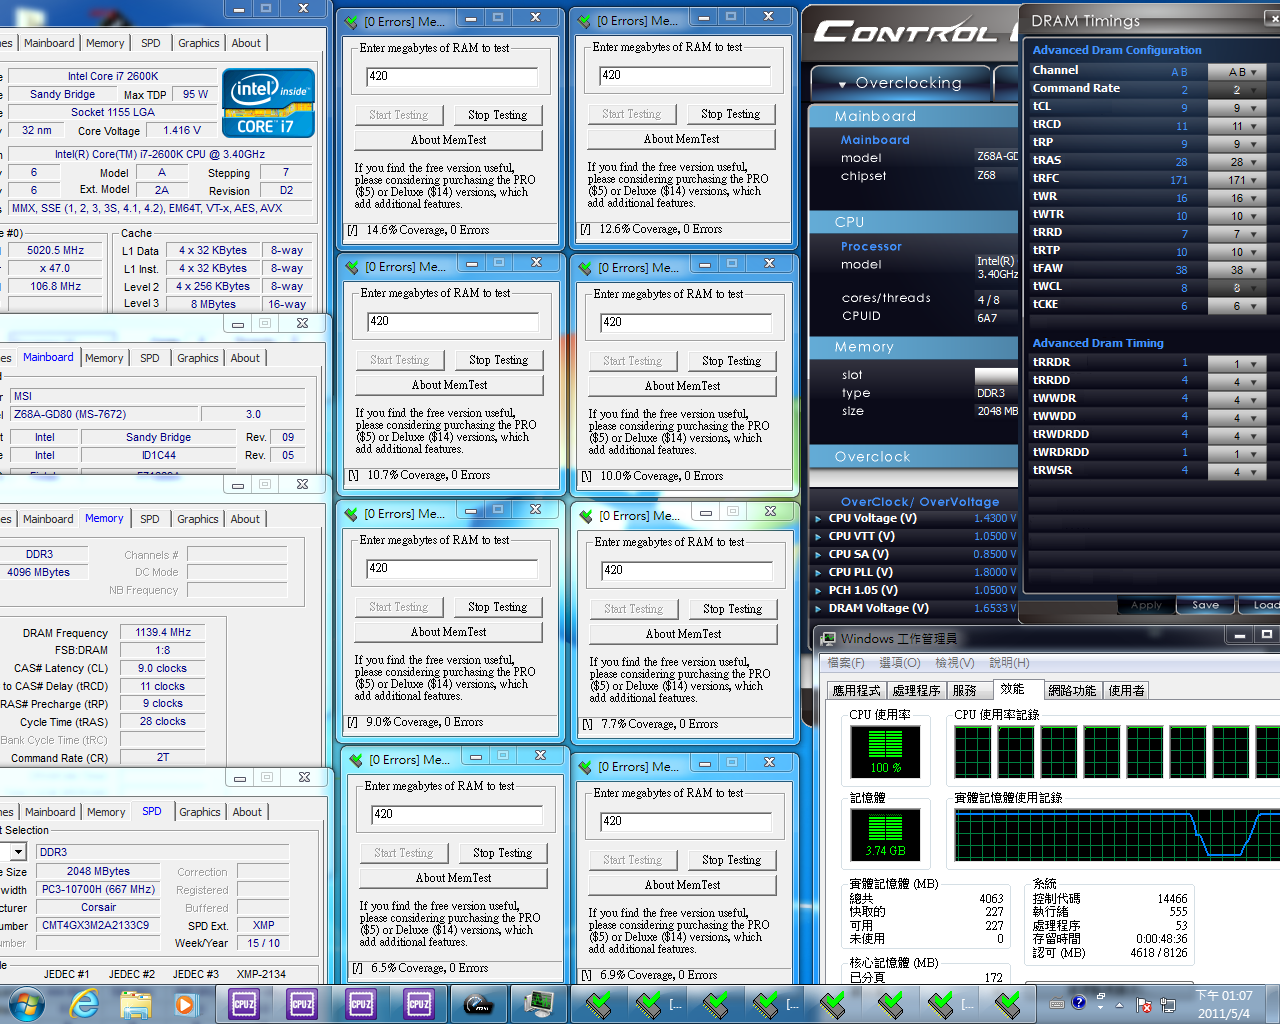Launch Windows Media Player from taskbar
1280x1024 pixels.
[185, 1003]
